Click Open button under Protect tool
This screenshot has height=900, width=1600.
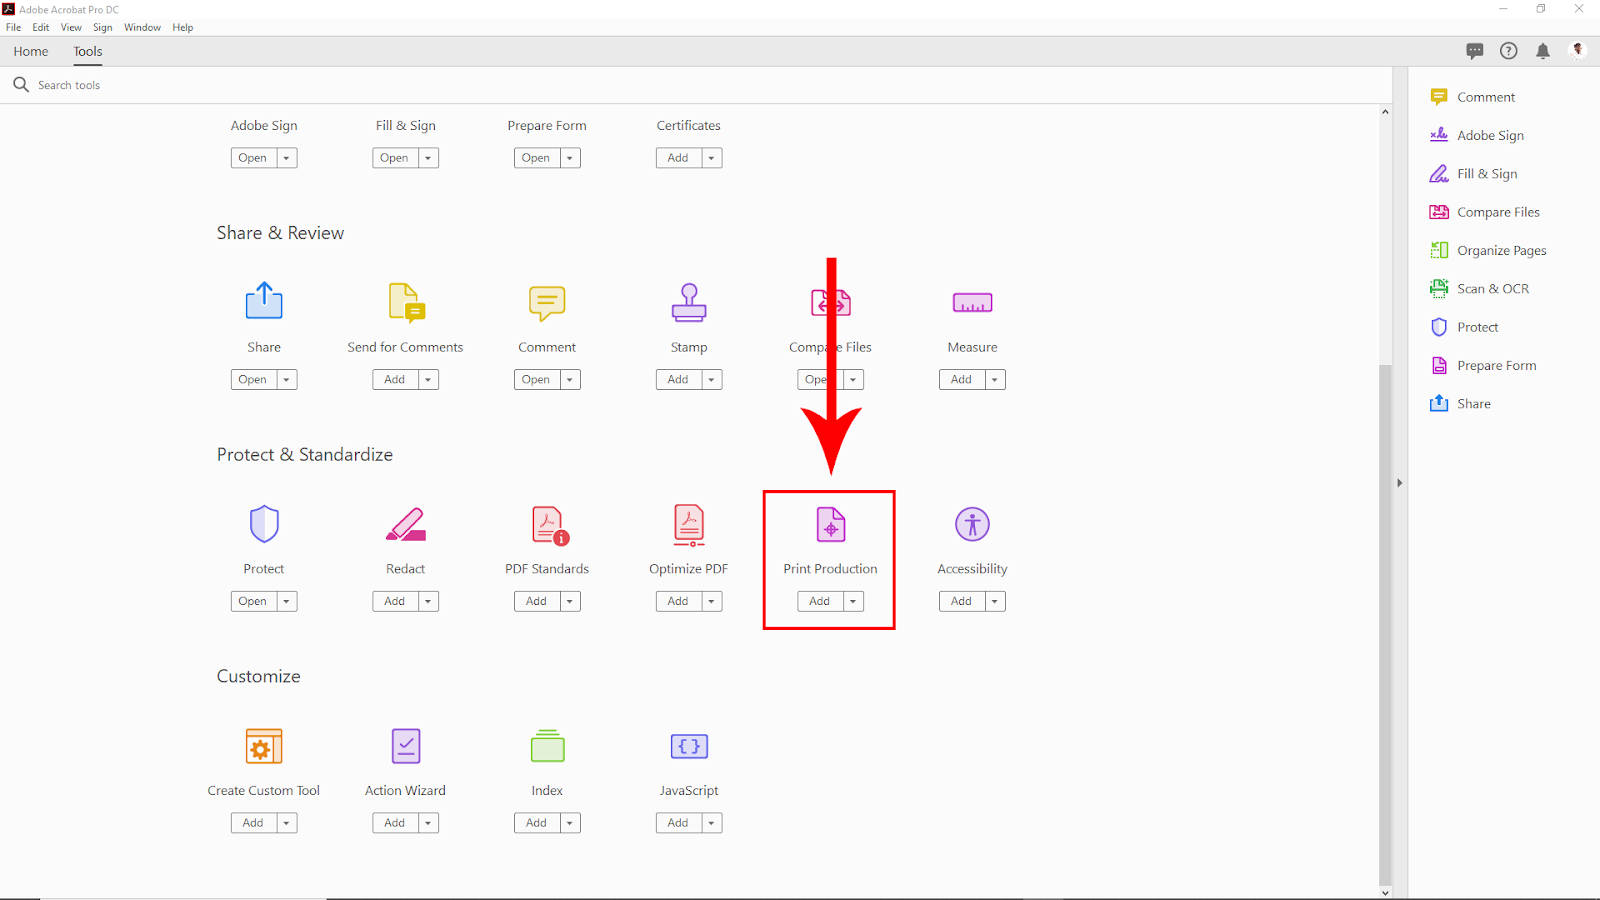(x=254, y=601)
